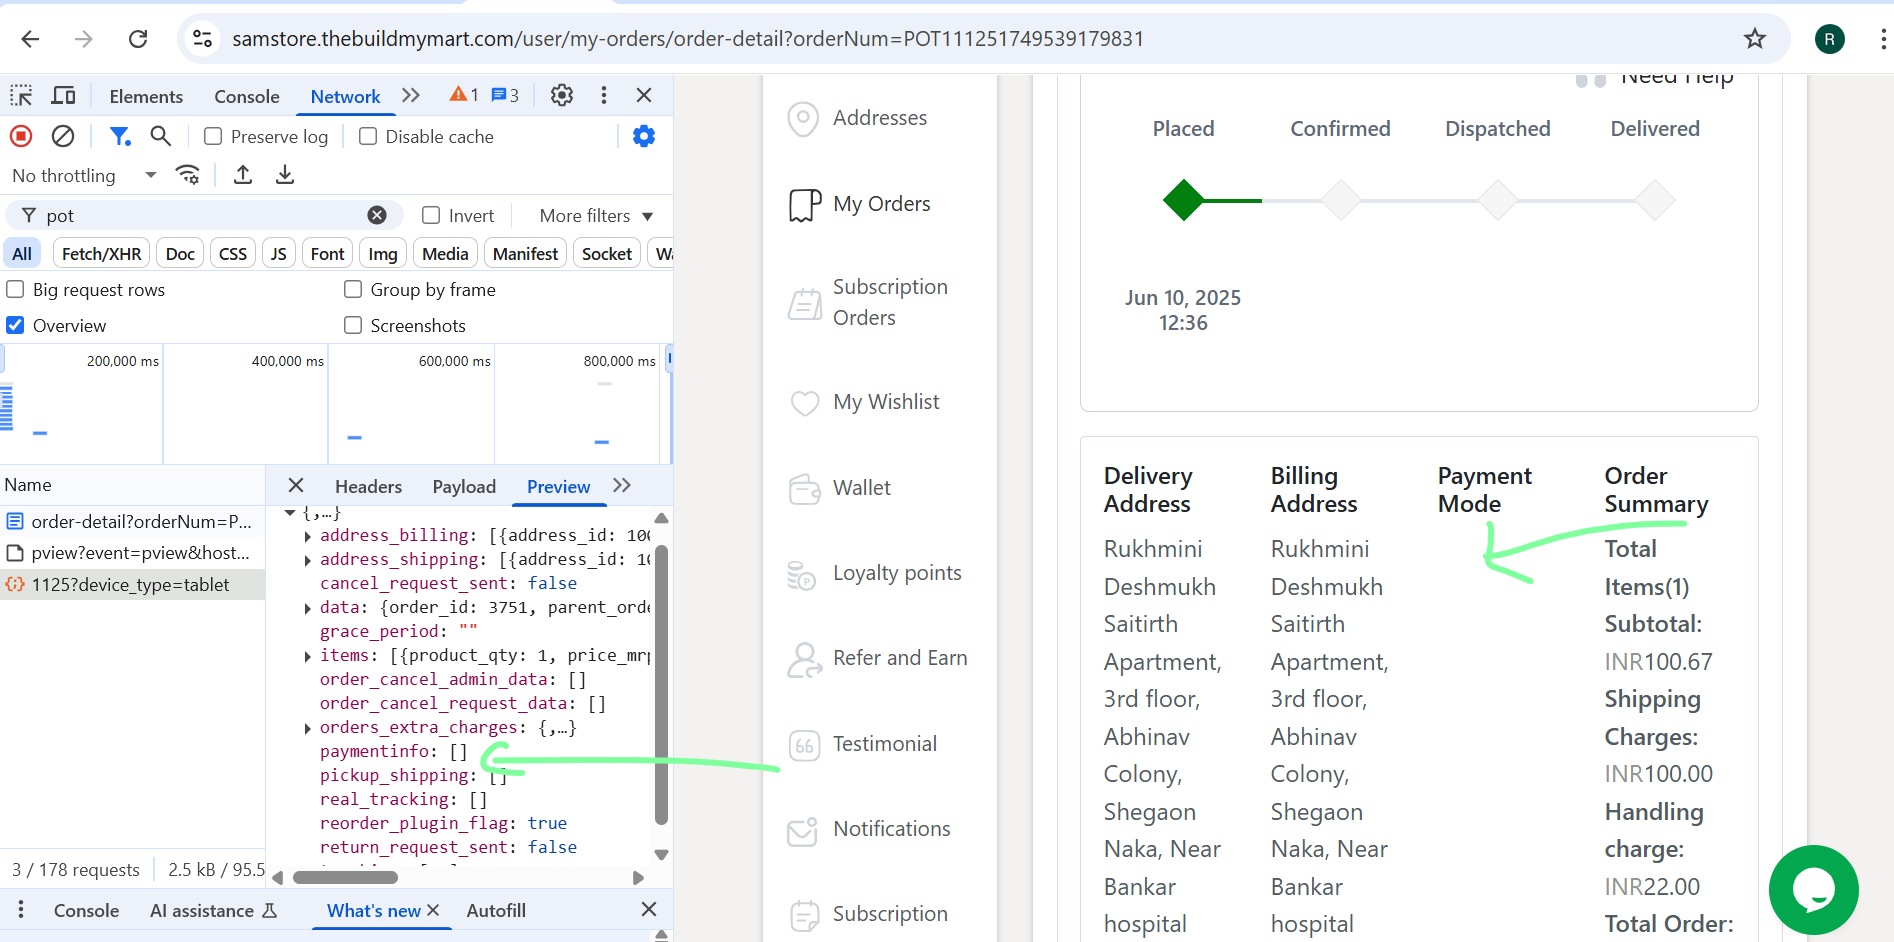This screenshot has height=942, width=1894.
Task: Switch to Console tab in DevTools
Action: pyautogui.click(x=247, y=96)
